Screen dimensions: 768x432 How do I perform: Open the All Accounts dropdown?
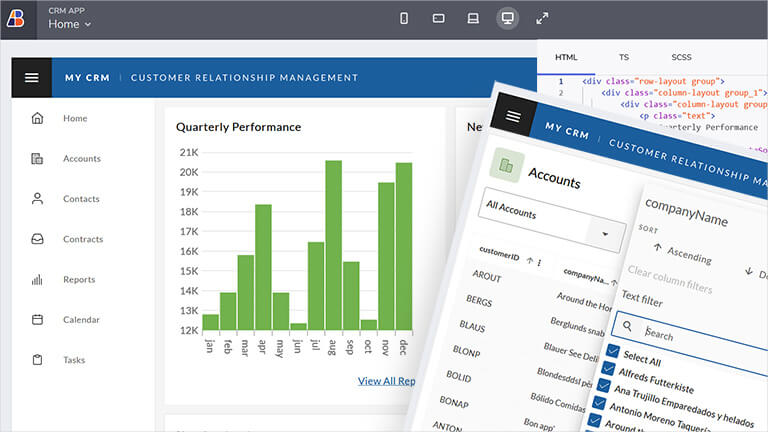pos(605,235)
